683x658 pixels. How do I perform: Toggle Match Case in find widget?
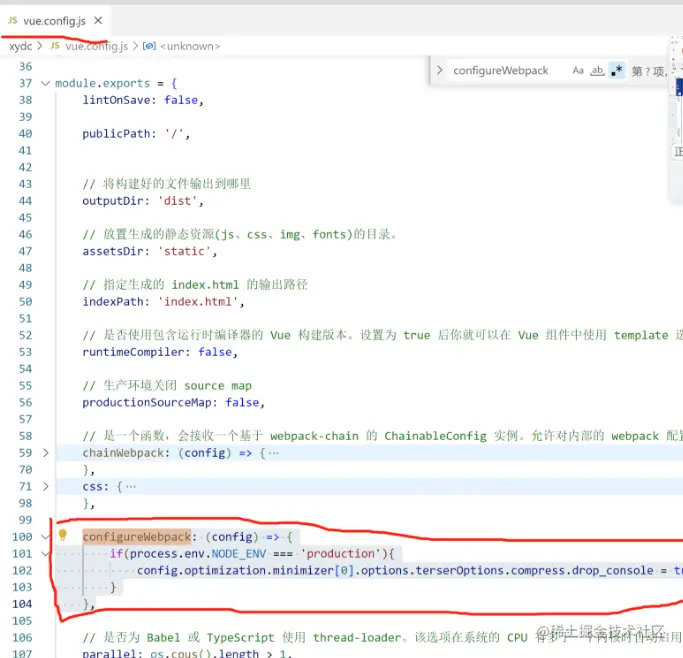pyautogui.click(x=578, y=71)
